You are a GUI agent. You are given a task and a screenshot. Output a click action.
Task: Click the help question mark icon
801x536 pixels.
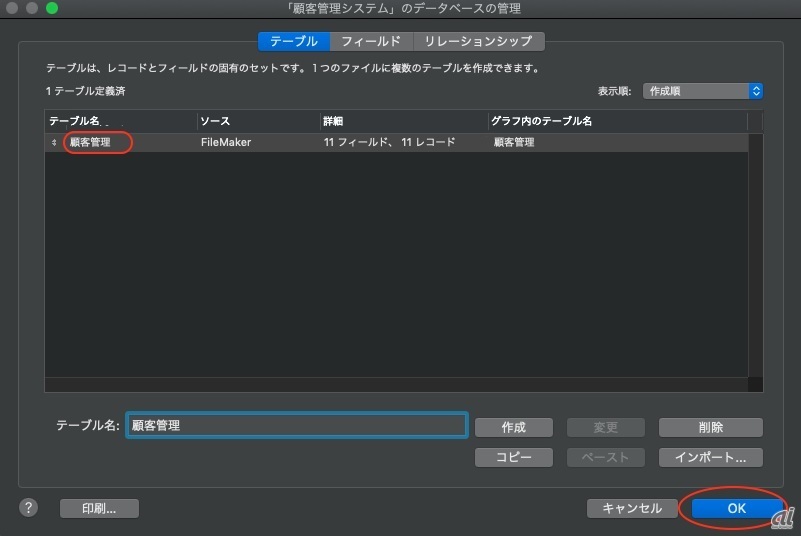click(x=27, y=508)
